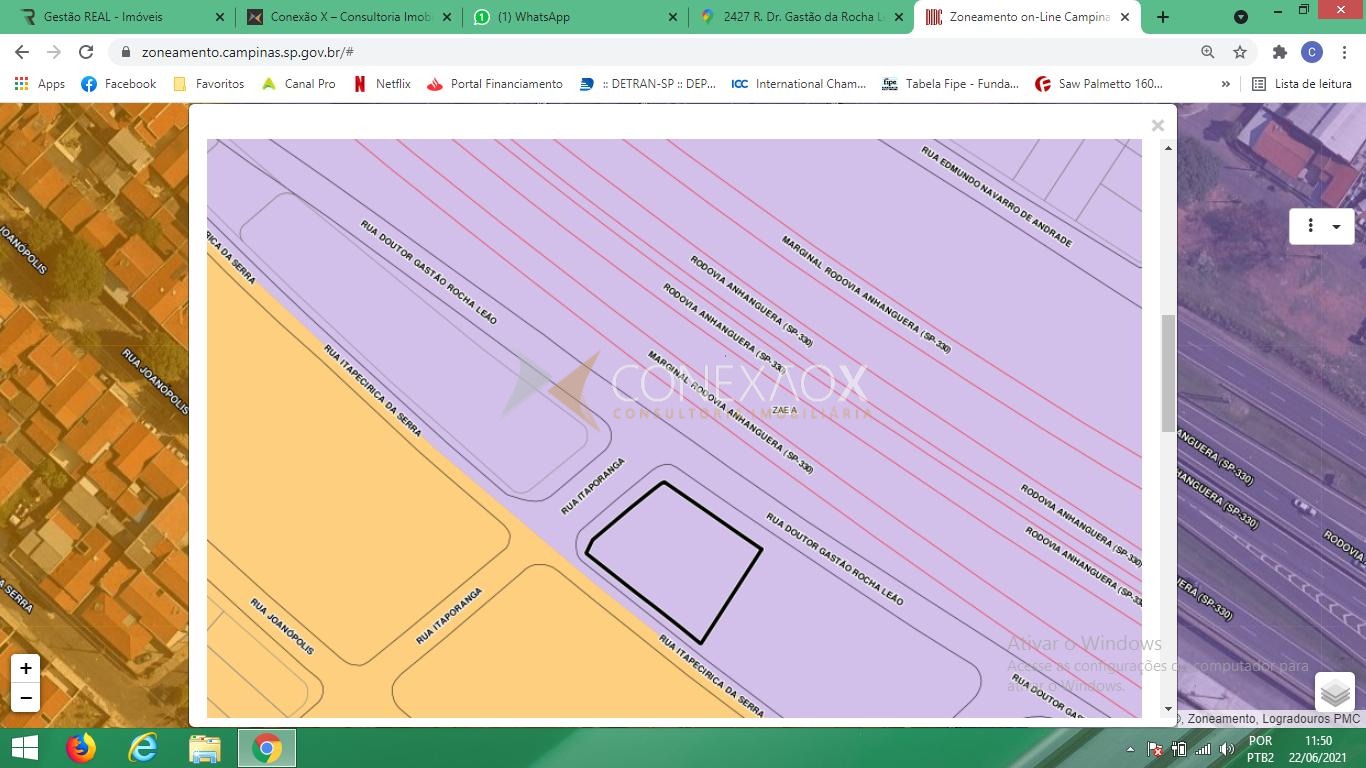Open the volume speaker tray icon
This screenshot has height=768, width=1366.
pyautogui.click(x=1227, y=749)
